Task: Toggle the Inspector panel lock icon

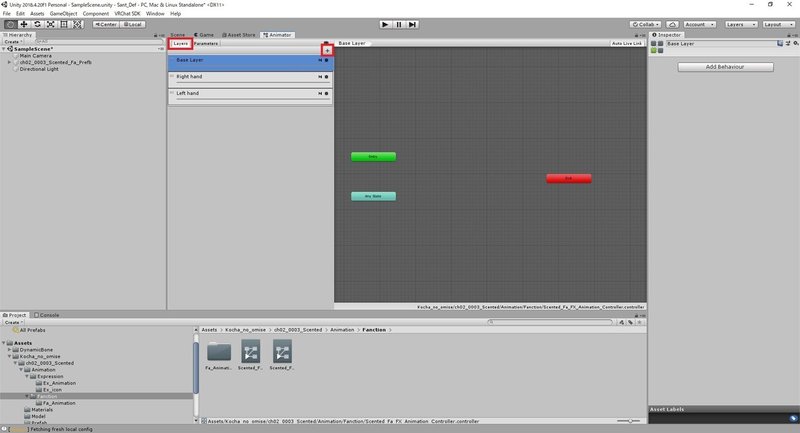Action: tap(789, 35)
